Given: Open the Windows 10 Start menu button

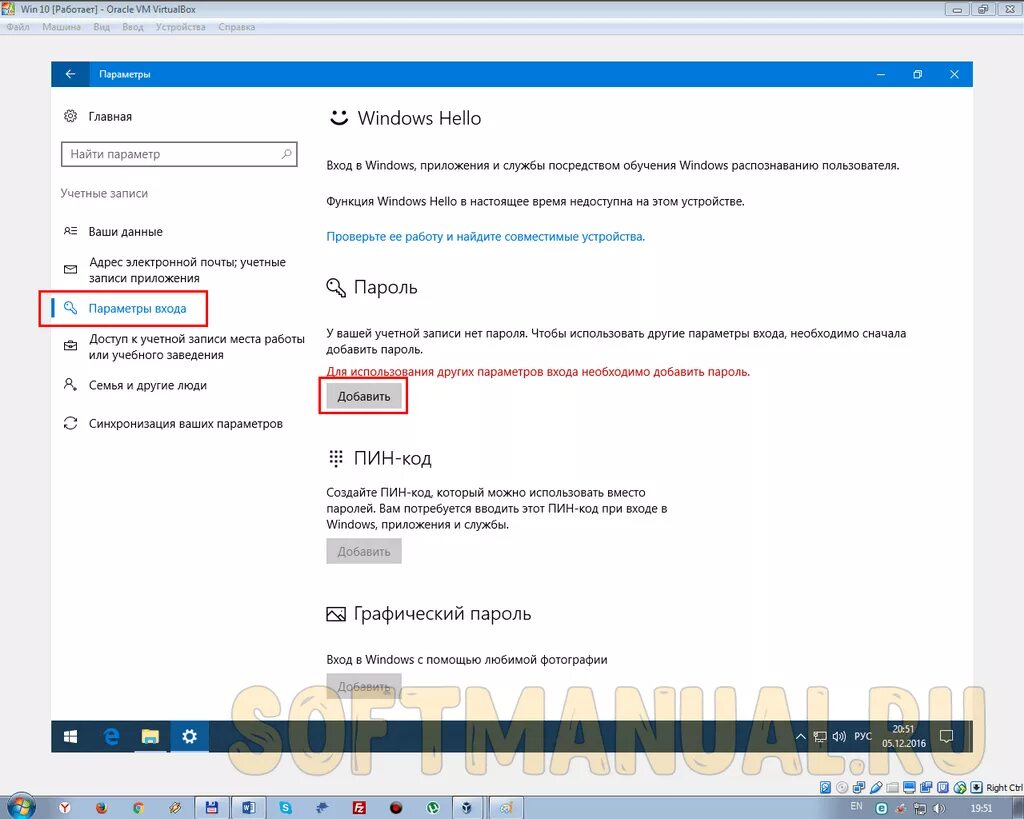Looking at the screenshot, I should point(71,737).
